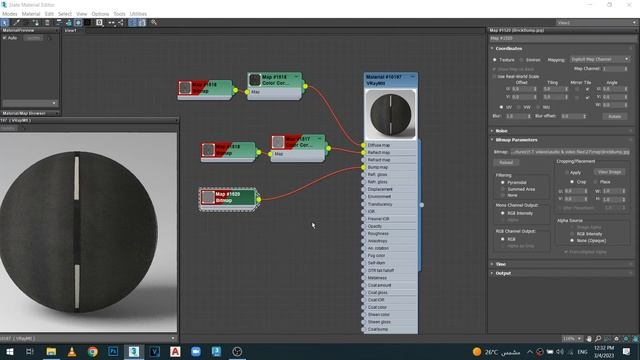Open the material ID channel icon
The image size is (640, 360).
point(99,23)
